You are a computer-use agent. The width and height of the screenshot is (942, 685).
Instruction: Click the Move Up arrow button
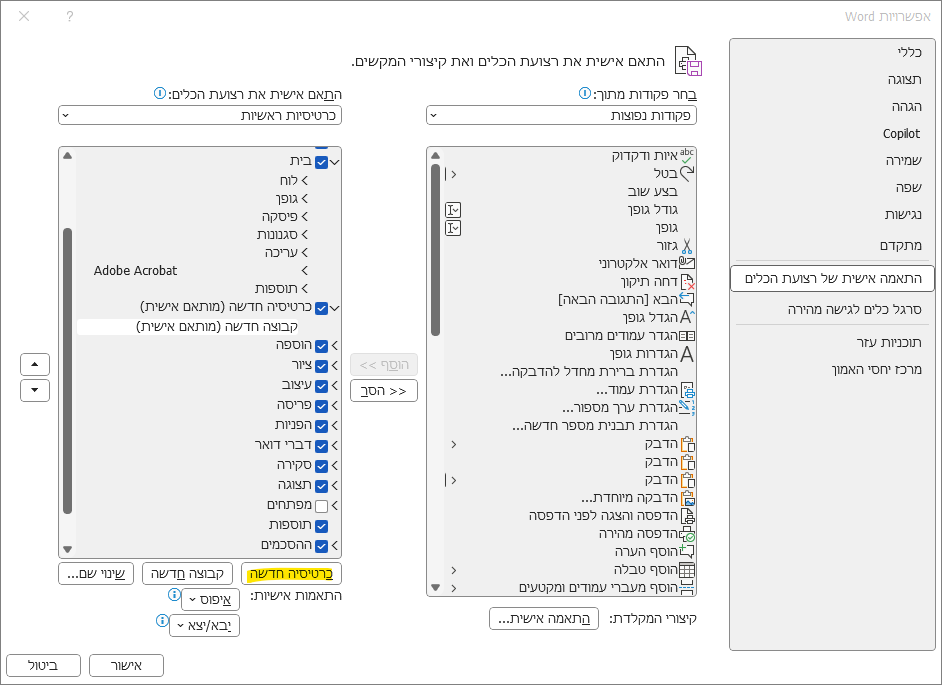click(35, 364)
